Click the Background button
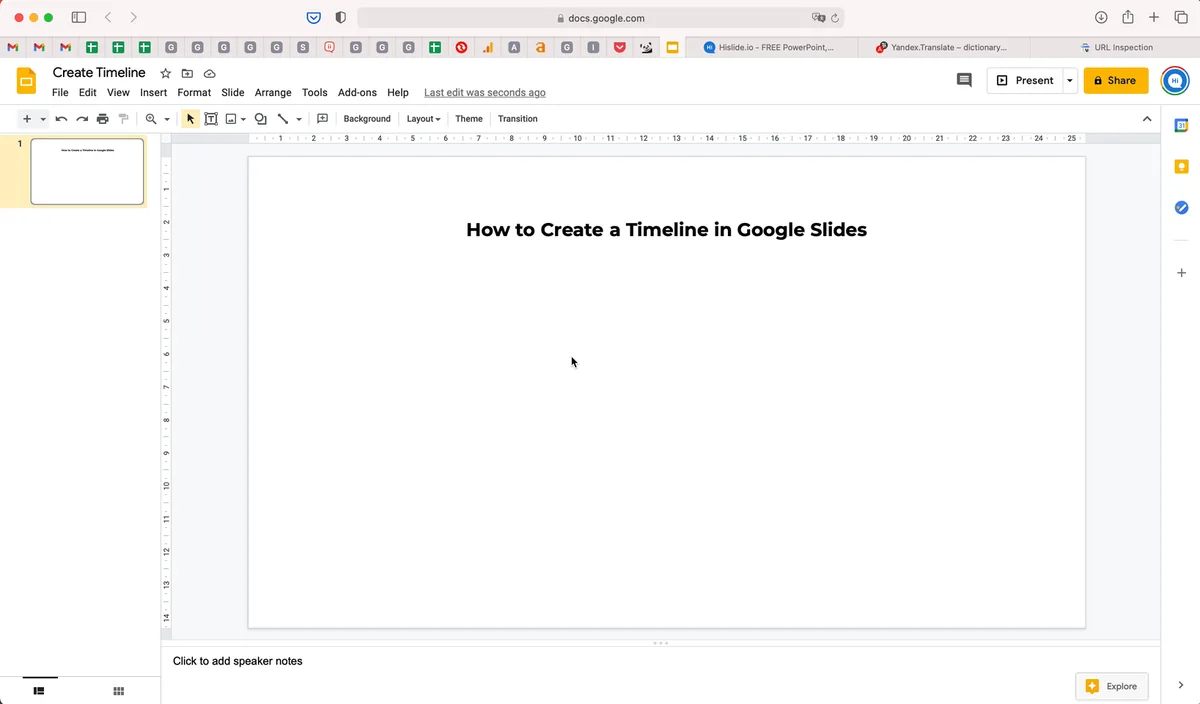1200x704 pixels. 367,119
